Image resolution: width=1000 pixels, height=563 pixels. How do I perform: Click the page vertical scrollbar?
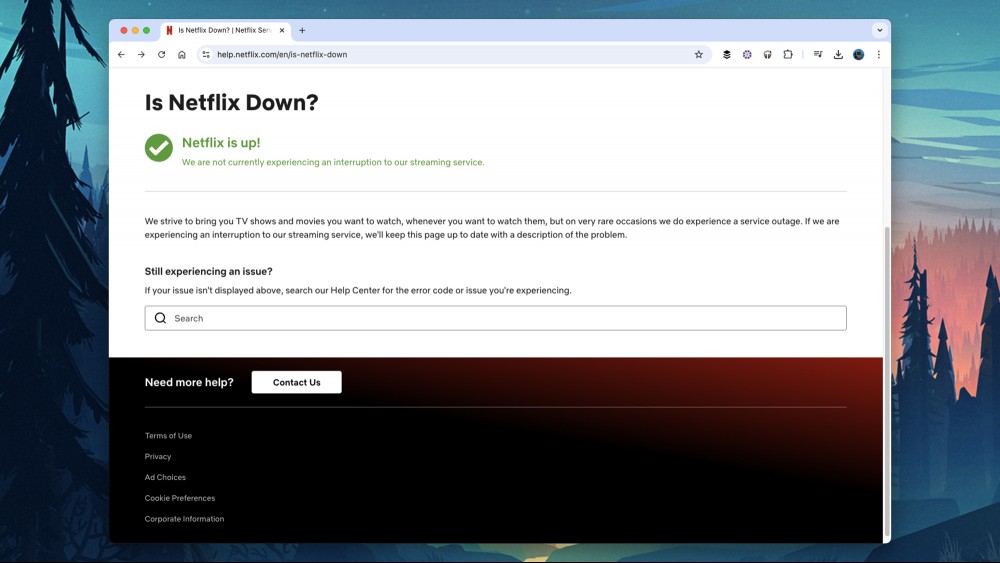(x=886, y=383)
